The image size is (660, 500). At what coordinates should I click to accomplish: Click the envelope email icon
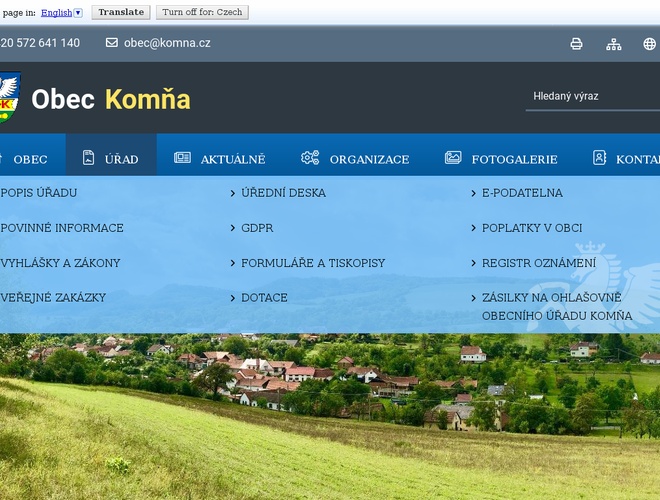click(112, 43)
